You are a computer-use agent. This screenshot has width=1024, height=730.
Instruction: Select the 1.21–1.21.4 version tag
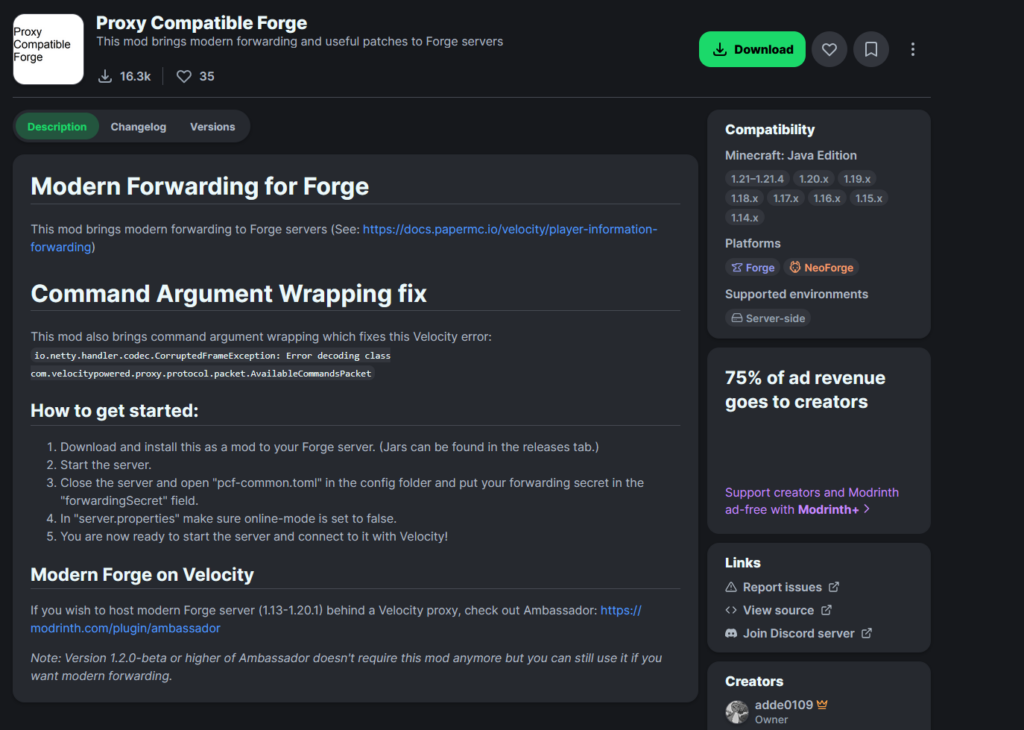click(x=758, y=179)
